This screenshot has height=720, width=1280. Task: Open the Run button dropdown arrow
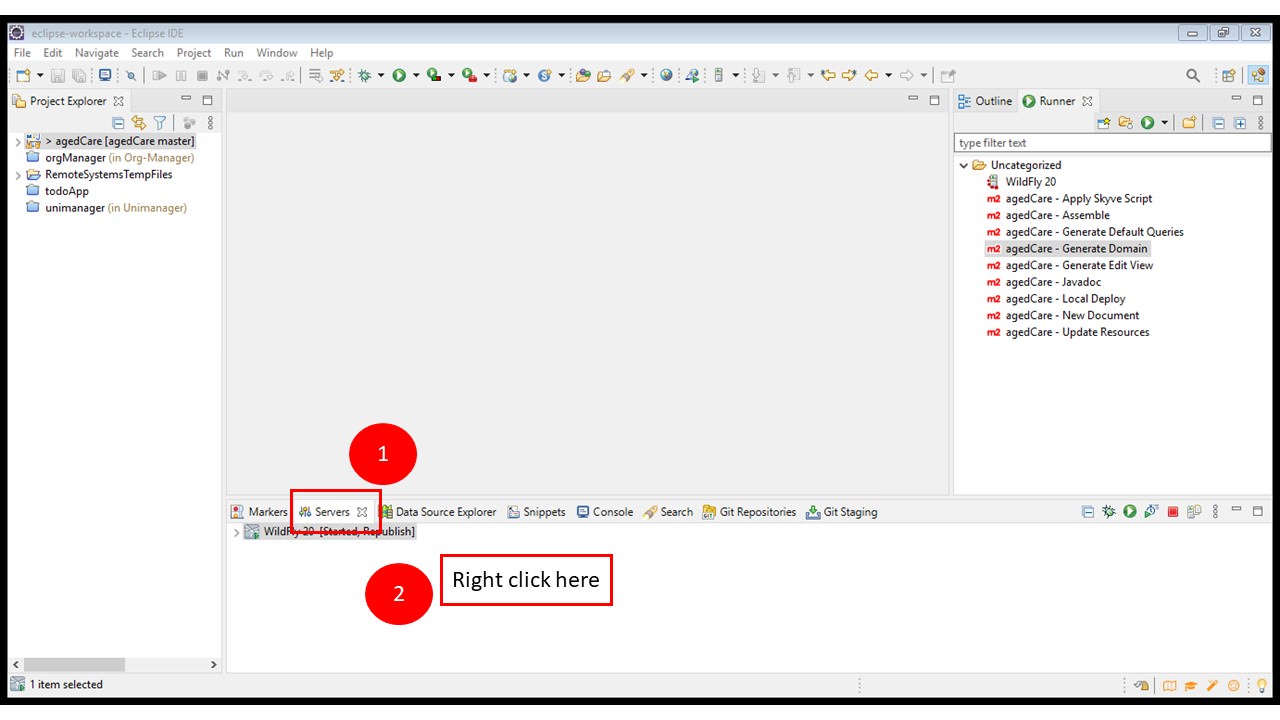coord(416,75)
